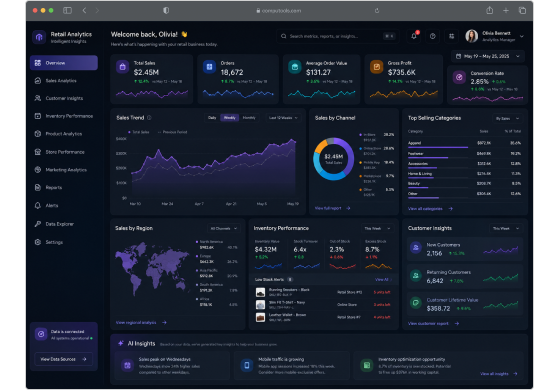
Task: Toggle the browser sidebar icon
Action: [67, 10]
